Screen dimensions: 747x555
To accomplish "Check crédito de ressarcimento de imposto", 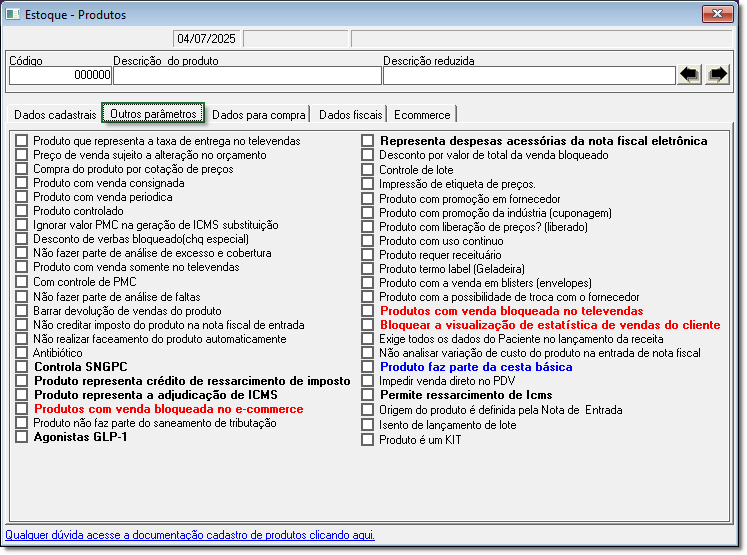I will 21,381.
